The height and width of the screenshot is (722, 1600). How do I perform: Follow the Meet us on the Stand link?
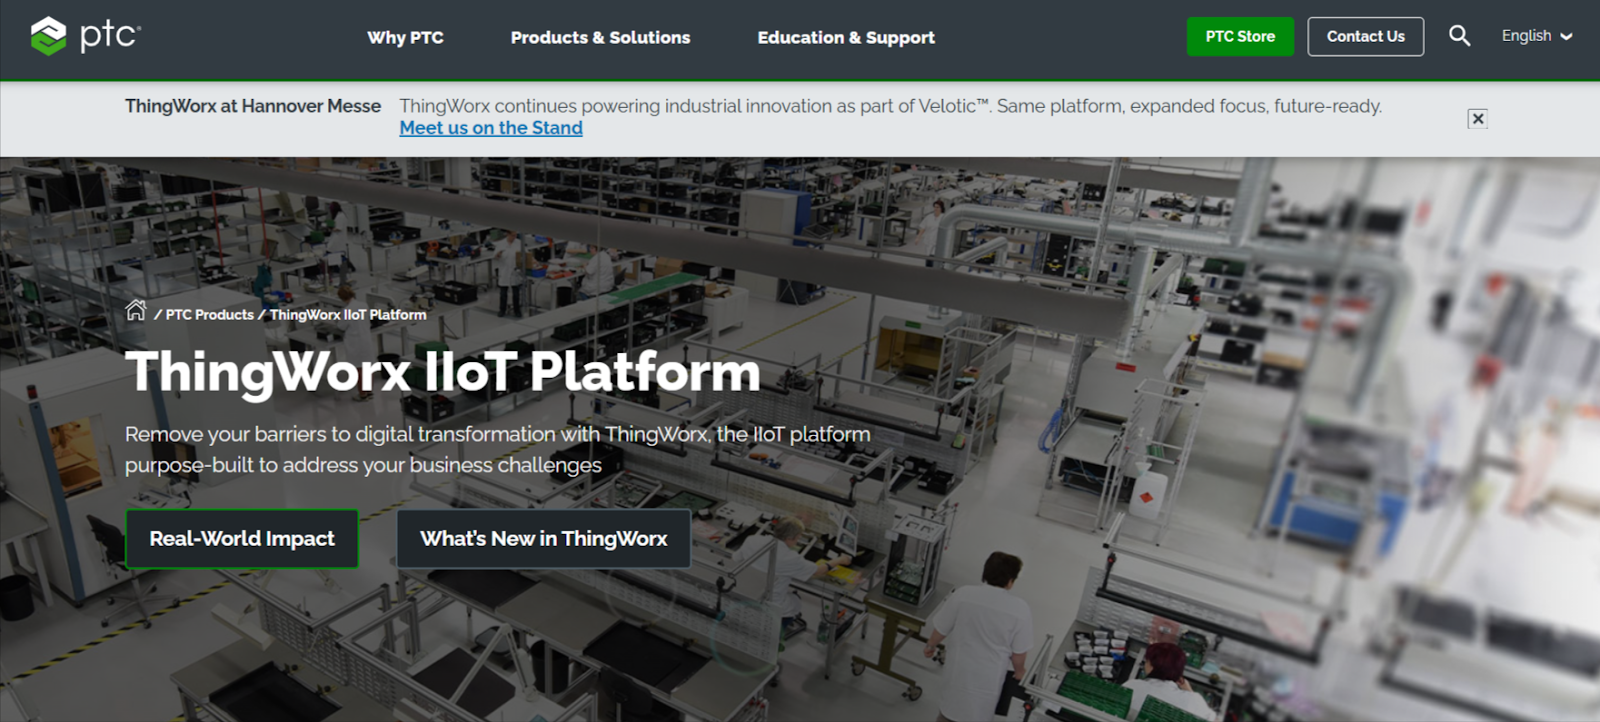tap(491, 128)
